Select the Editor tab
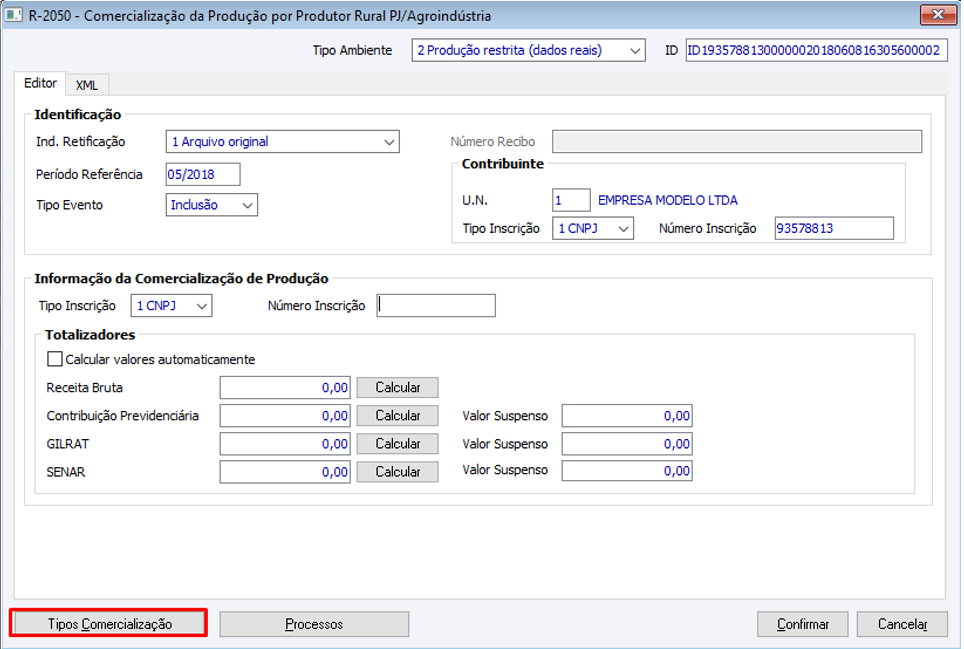This screenshot has width=964, height=649. coord(40,84)
